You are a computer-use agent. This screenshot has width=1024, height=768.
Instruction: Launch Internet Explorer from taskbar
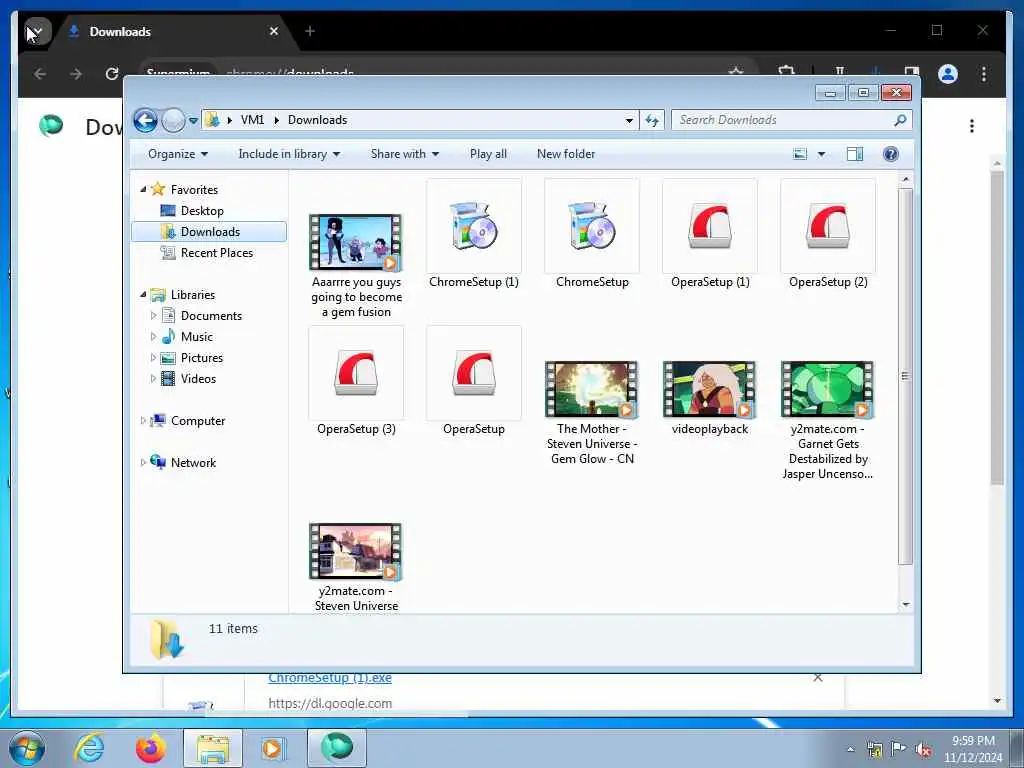point(88,748)
